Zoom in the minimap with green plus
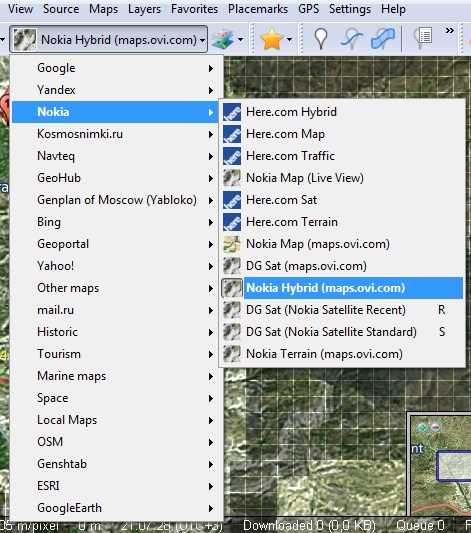The image size is (471, 533). (x=422, y=427)
